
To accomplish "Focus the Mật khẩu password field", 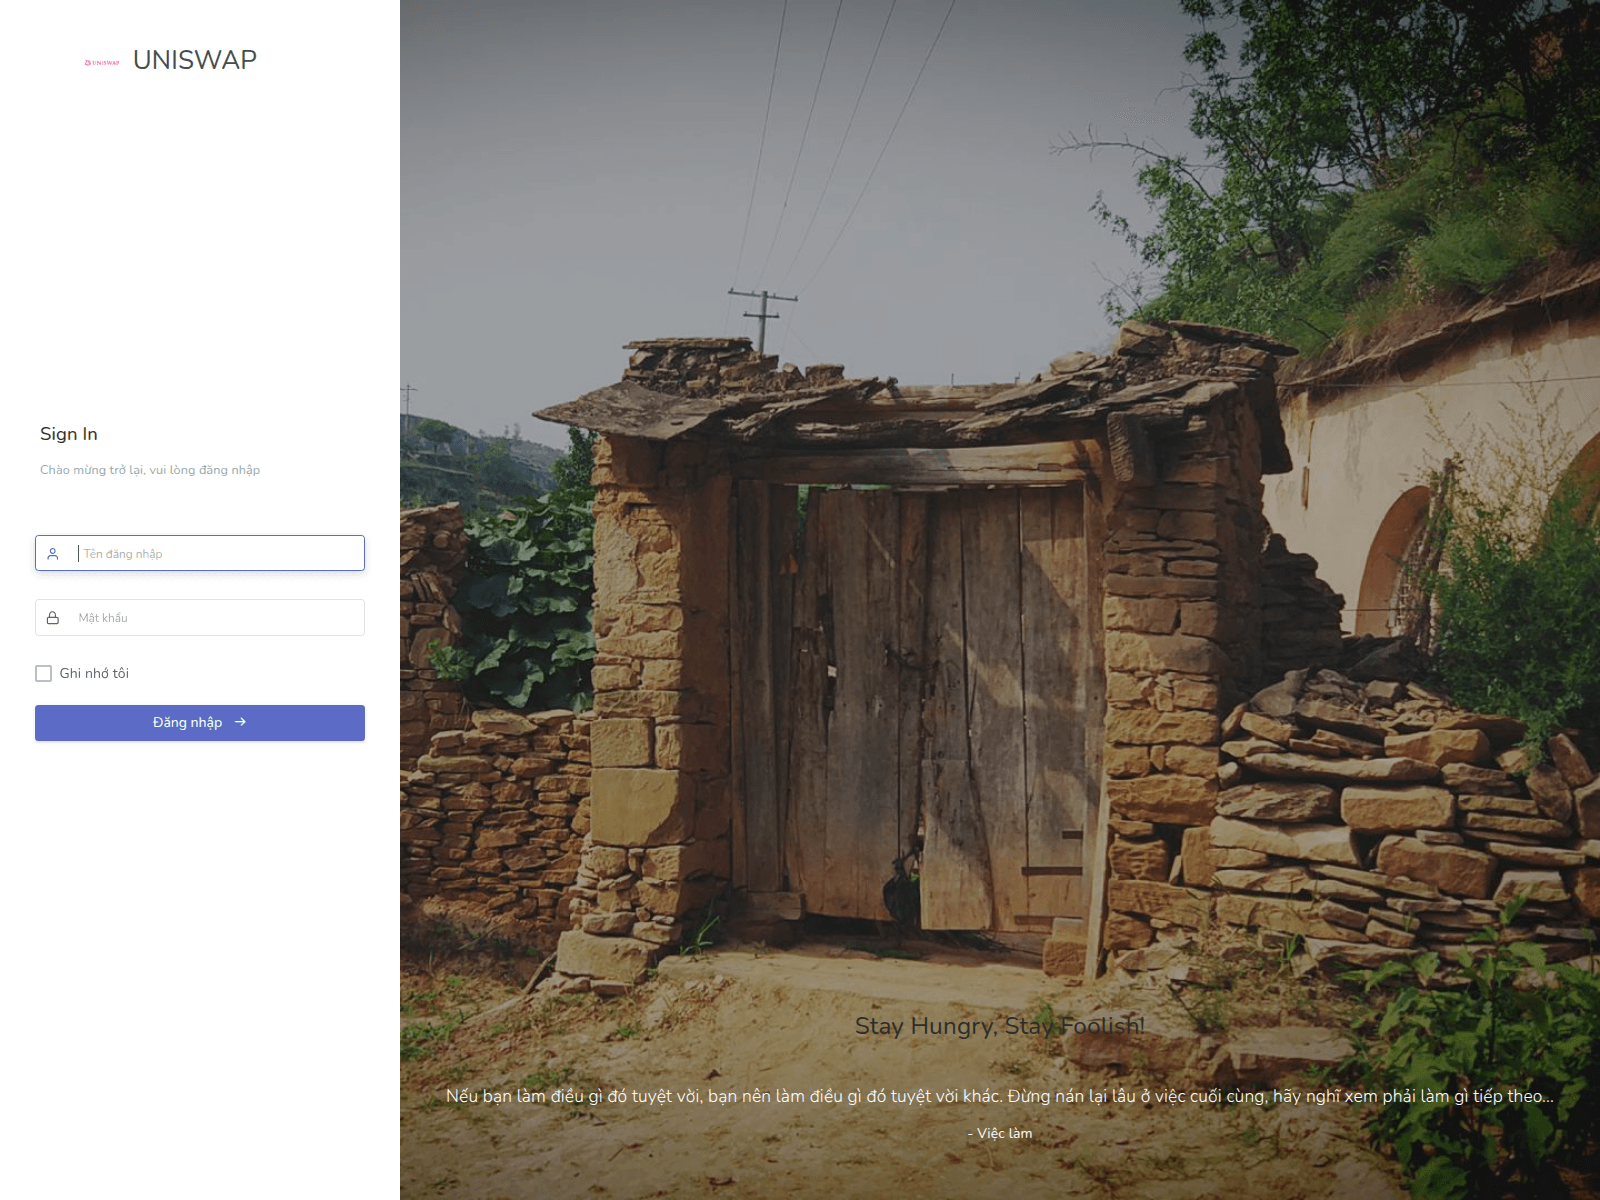I will (200, 618).
